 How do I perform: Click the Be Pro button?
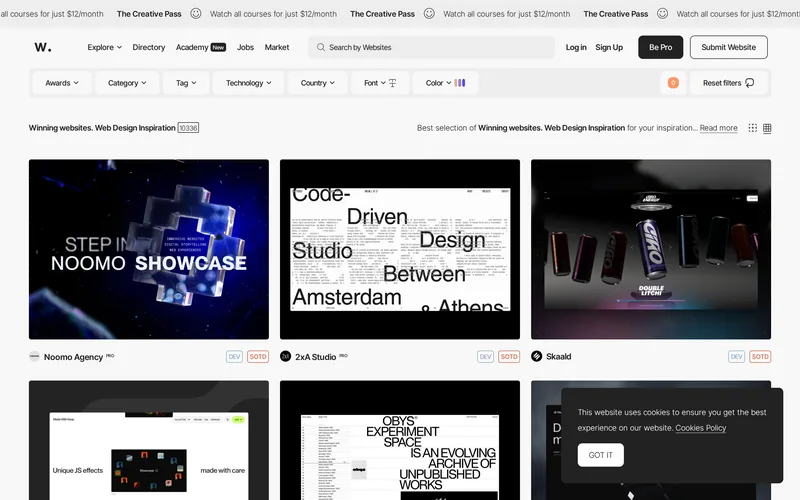pyautogui.click(x=660, y=47)
